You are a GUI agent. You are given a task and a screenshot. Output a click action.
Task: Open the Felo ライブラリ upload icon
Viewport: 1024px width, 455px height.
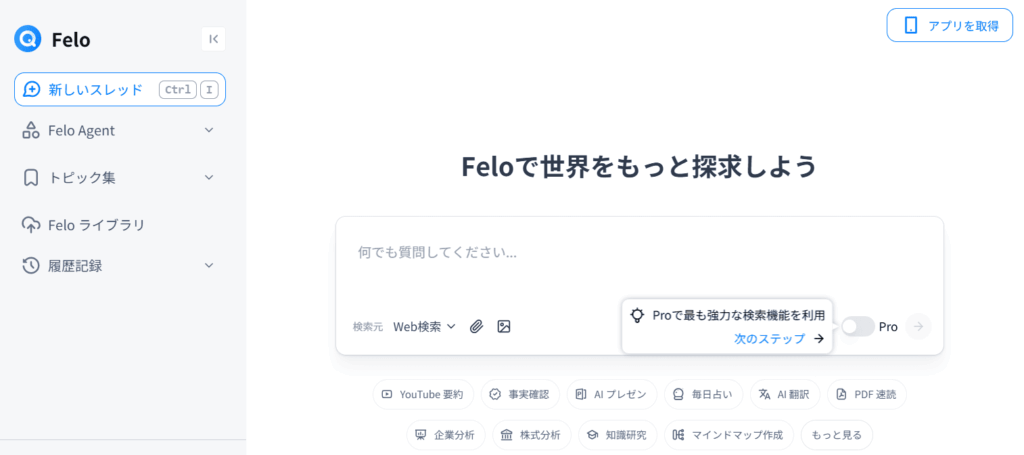[x=30, y=225]
